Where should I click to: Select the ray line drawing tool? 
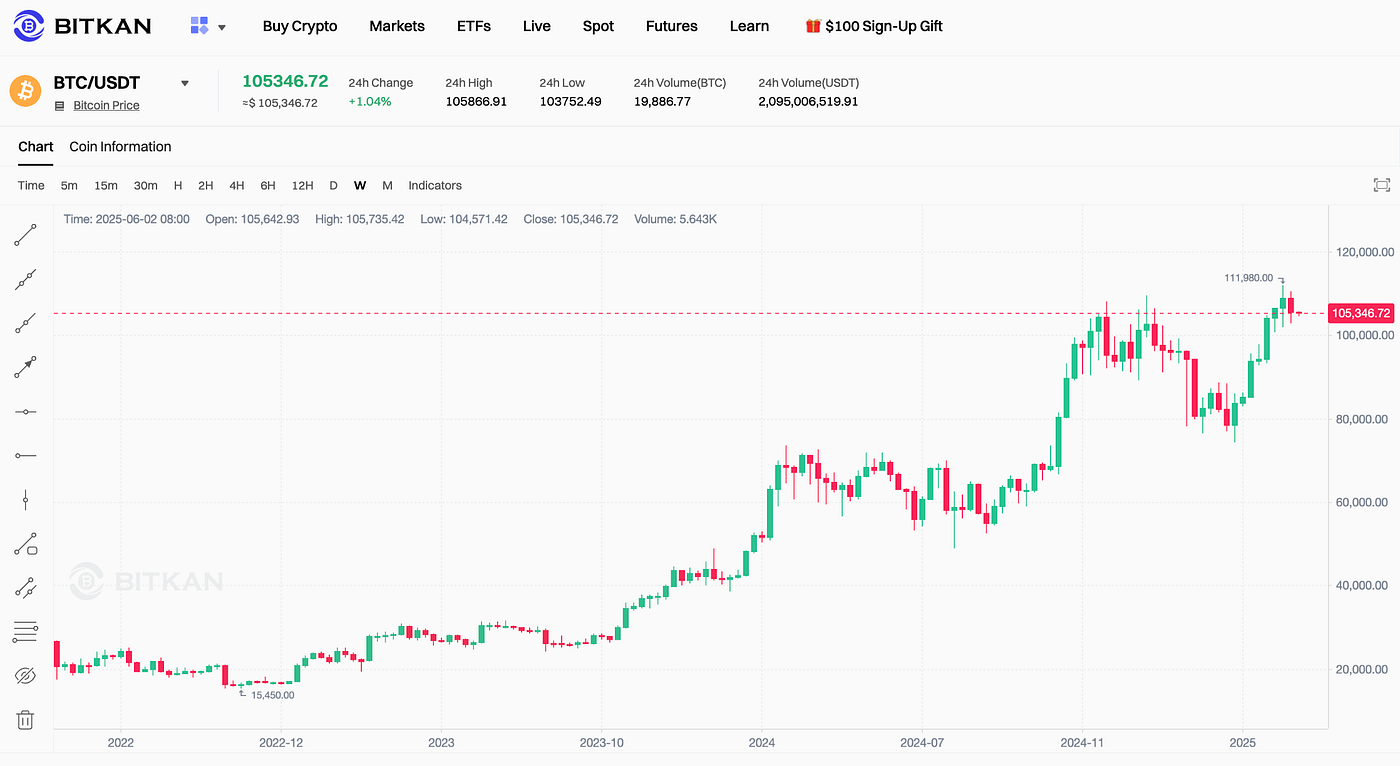coord(25,323)
